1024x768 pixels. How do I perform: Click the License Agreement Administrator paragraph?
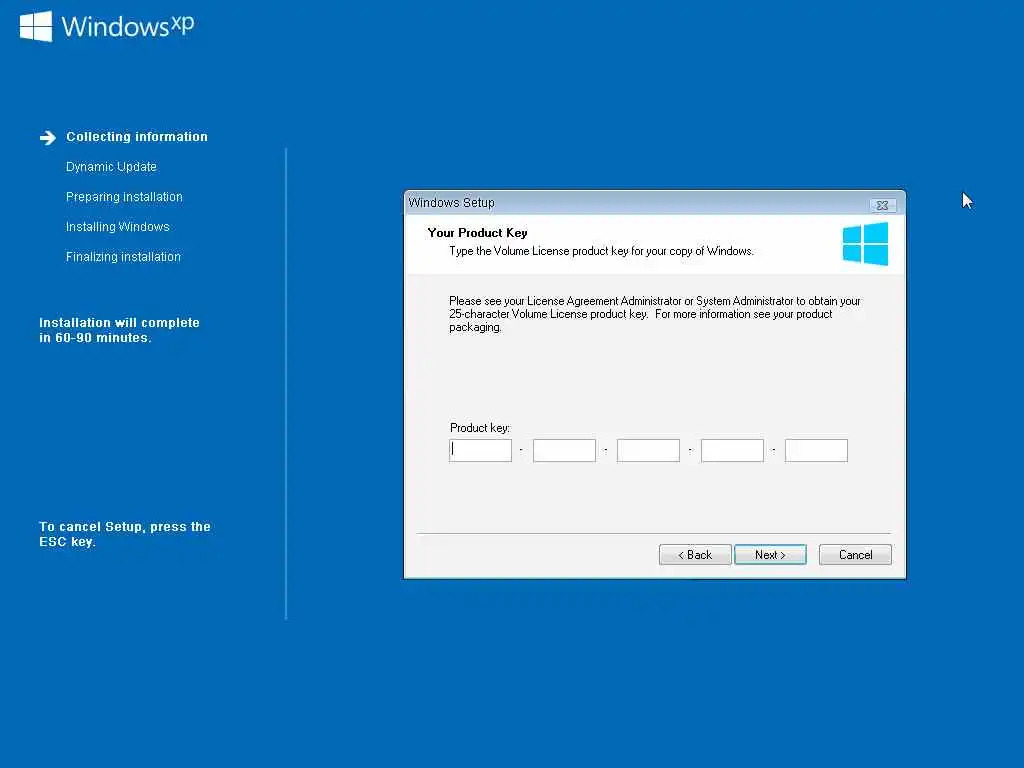point(655,314)
